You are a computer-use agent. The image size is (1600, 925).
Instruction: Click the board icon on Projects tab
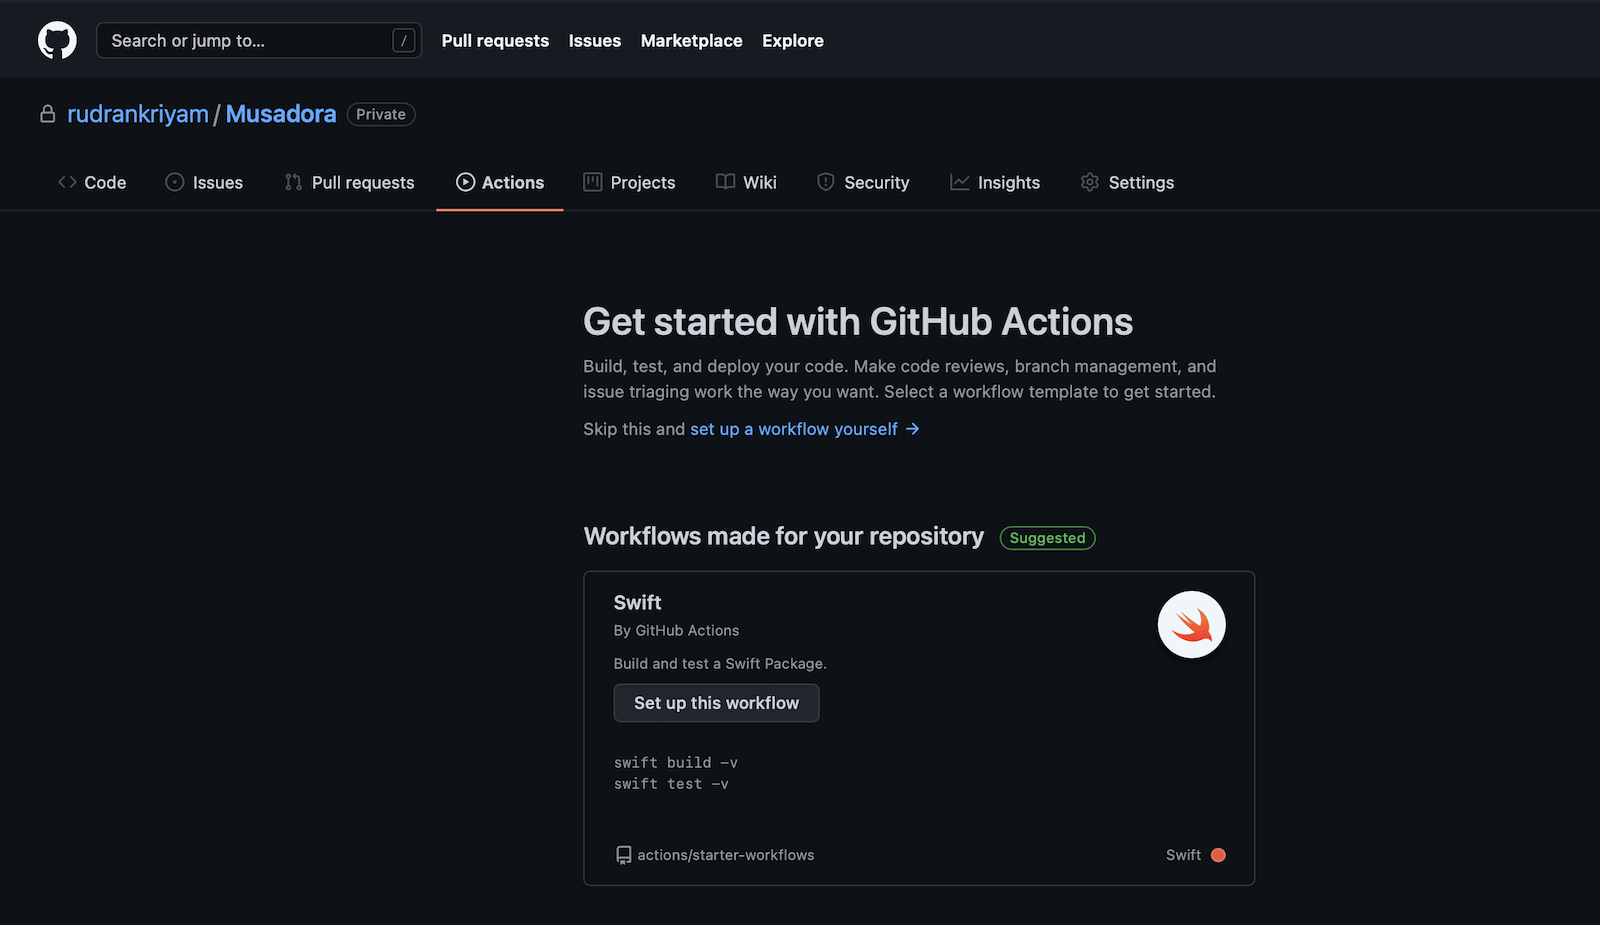(593, 182)
